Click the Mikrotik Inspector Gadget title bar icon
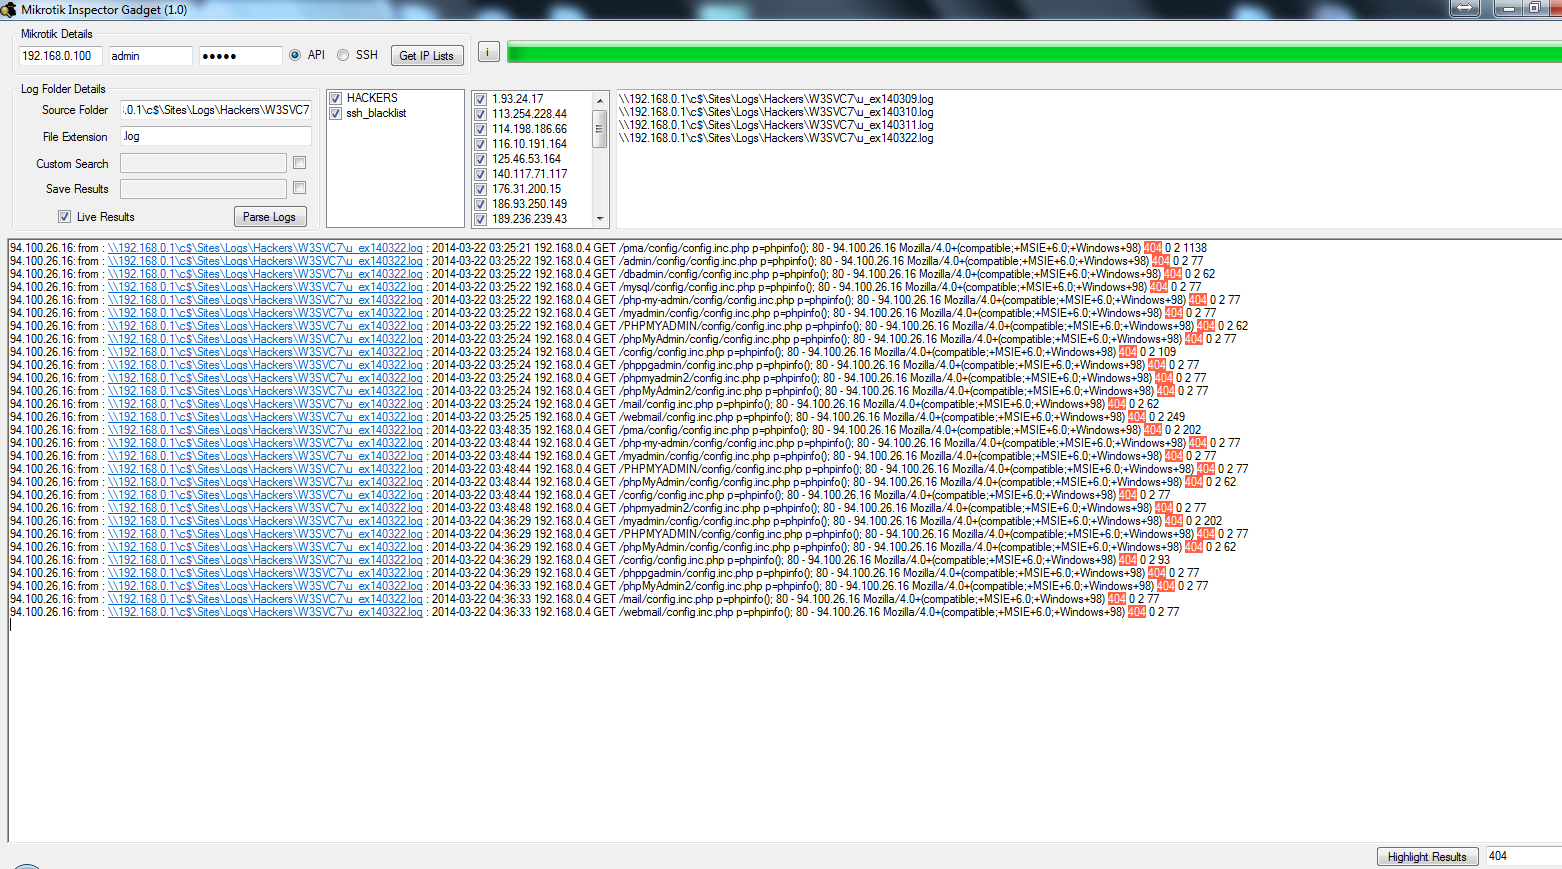This screenshot has height=869, width=1562. tap(10, 10)
